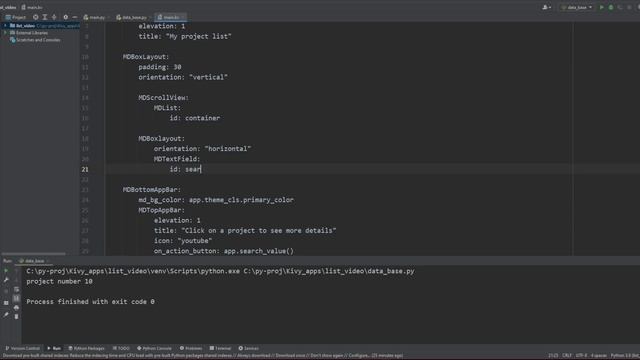This screenshot has height=360, width=640.
Task: Click the green Run button in toolbar
Action: 601,7
